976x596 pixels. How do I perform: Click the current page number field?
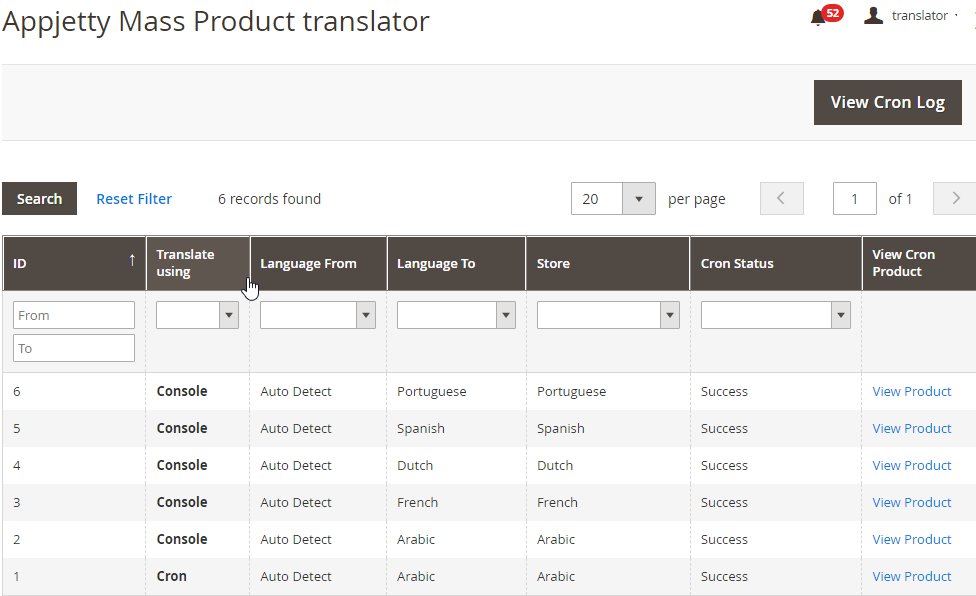coord(854,199)
